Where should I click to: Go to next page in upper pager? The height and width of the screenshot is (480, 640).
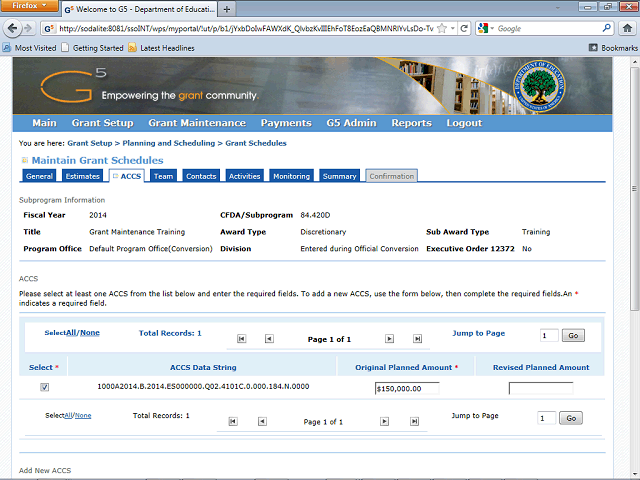coord(389,339)
